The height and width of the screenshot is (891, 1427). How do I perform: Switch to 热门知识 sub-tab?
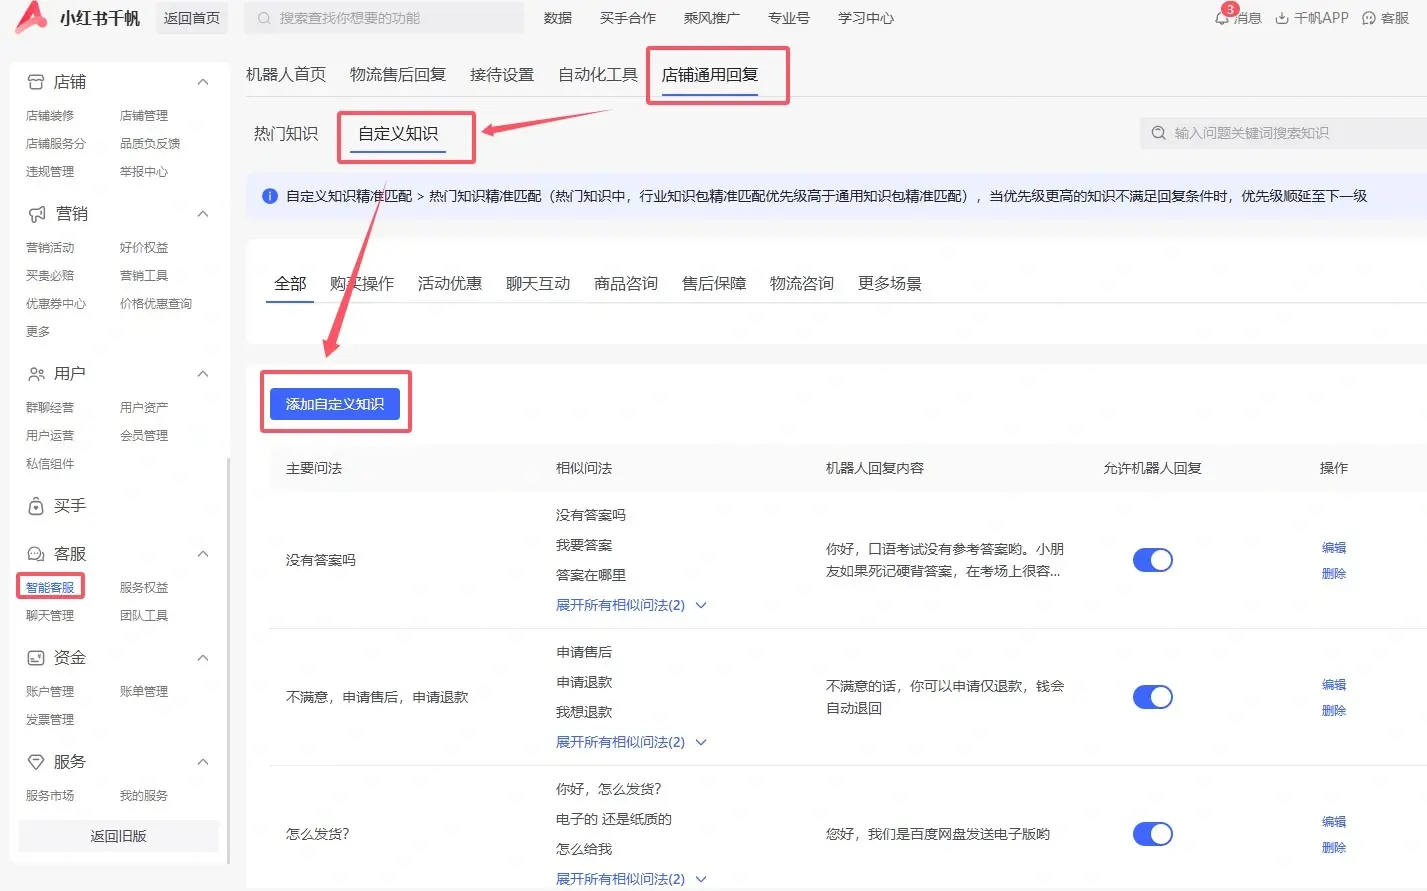(286, 134)
